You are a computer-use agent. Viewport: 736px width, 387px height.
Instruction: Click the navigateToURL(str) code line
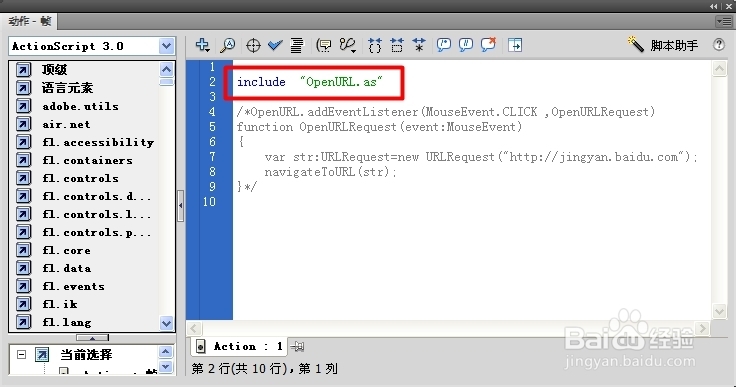(x=330, y=172)
